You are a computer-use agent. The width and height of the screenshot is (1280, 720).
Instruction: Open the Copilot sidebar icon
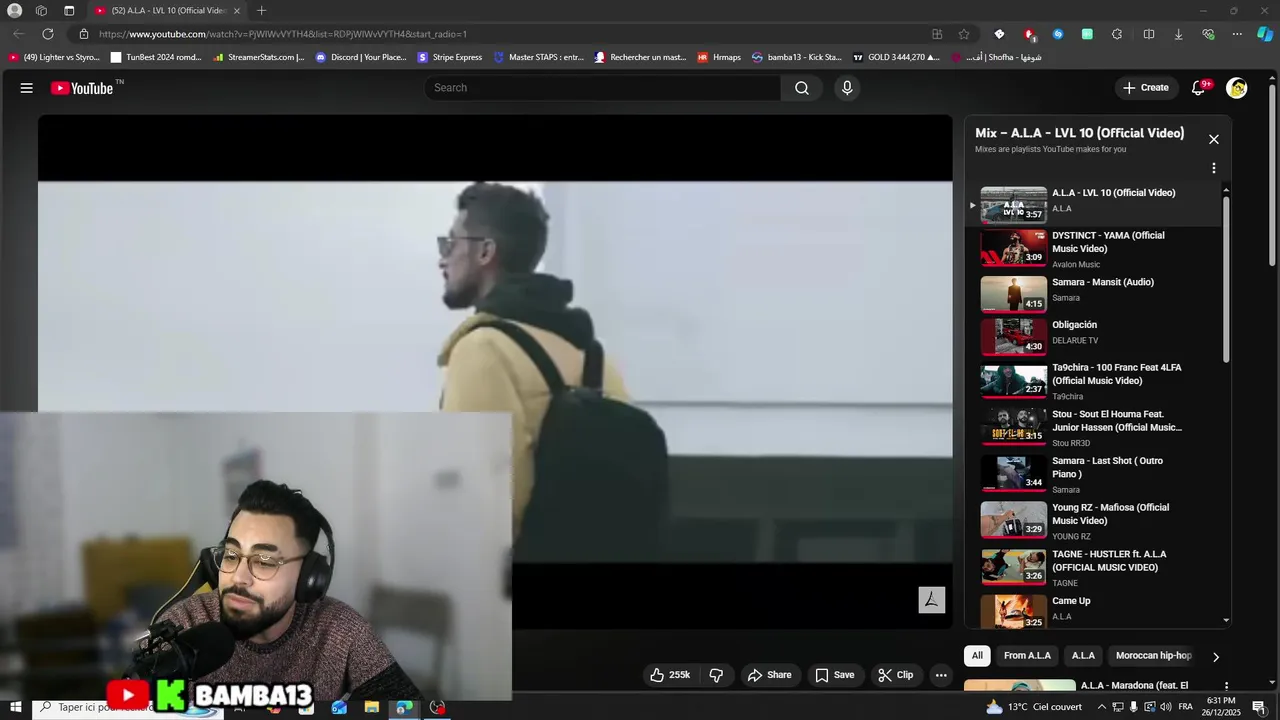(1264, 34)
